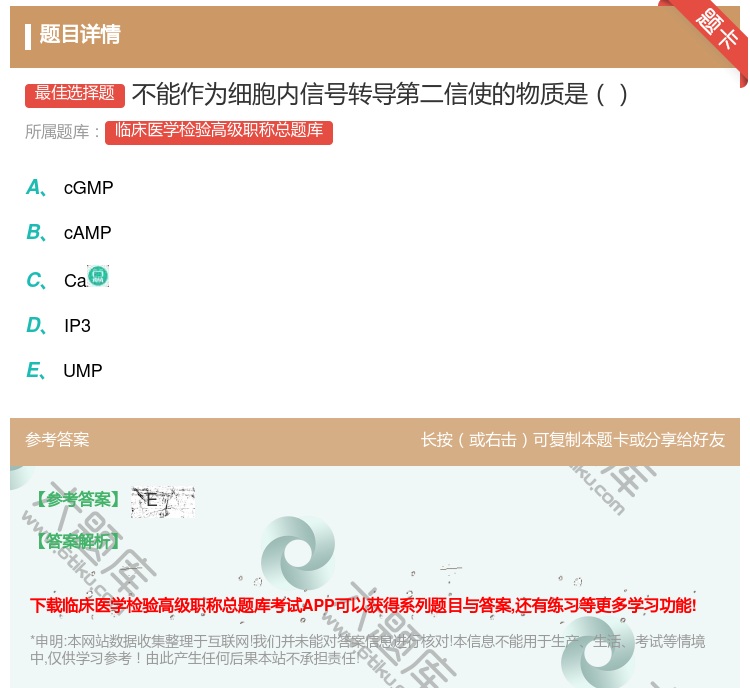The height and width of the screenshot is (688, 750).
Task: Choose option D IP3
Action: pos(58,326)
